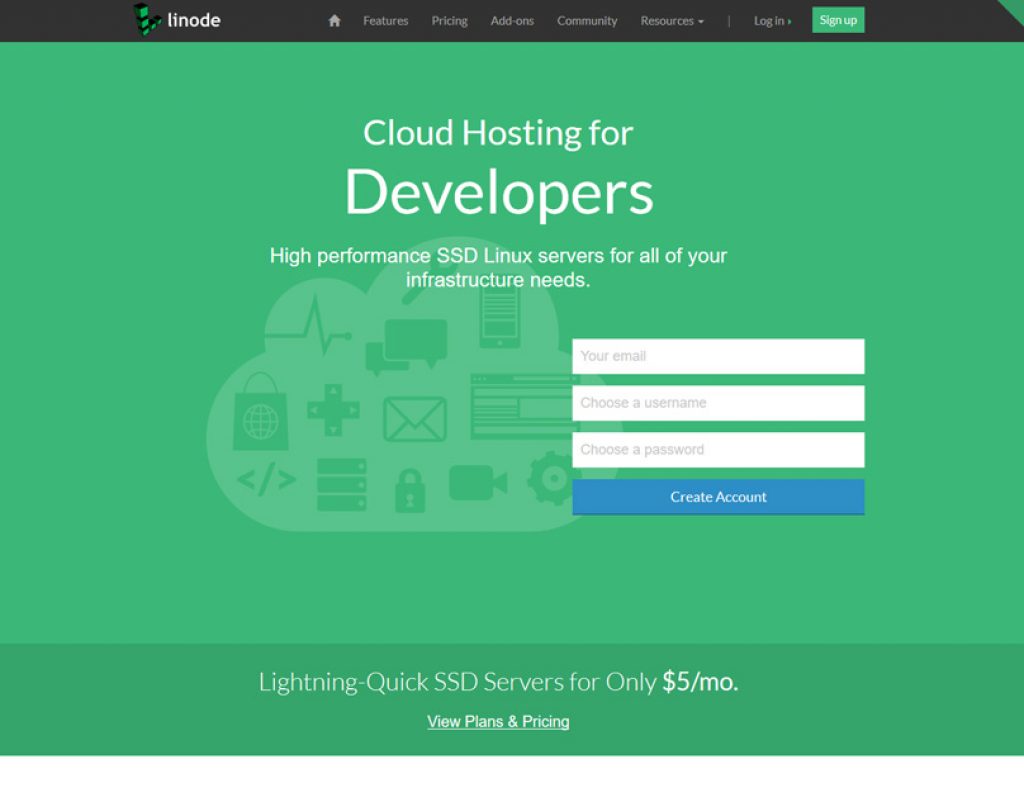Open the Features page
The image size is (1024, 802).
(x=385, y=21)
